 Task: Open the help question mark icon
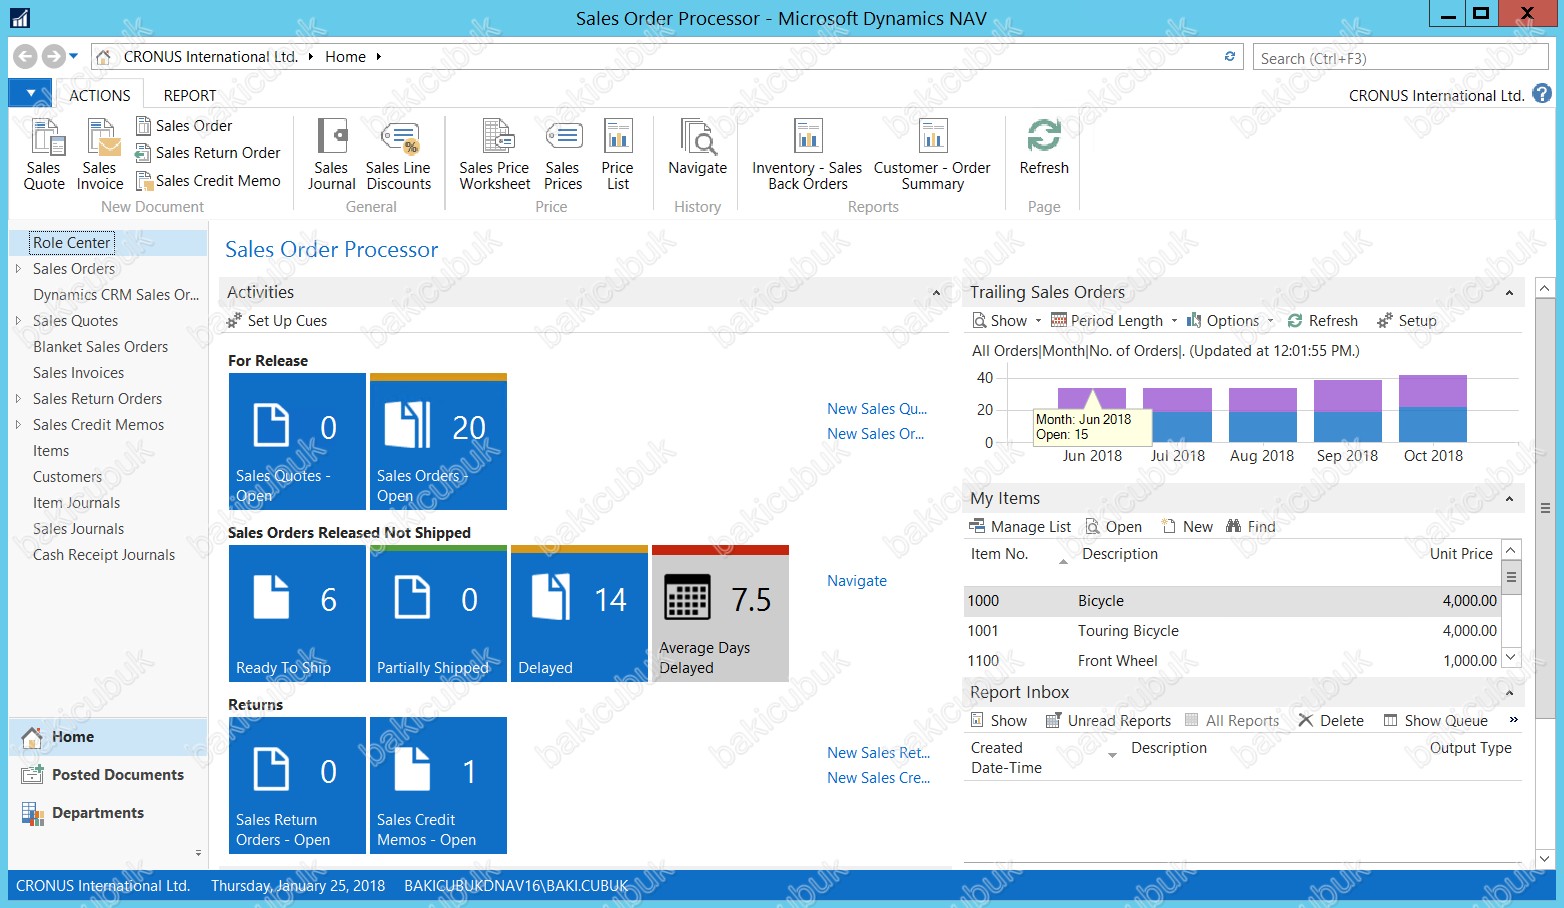[1542, 94]
